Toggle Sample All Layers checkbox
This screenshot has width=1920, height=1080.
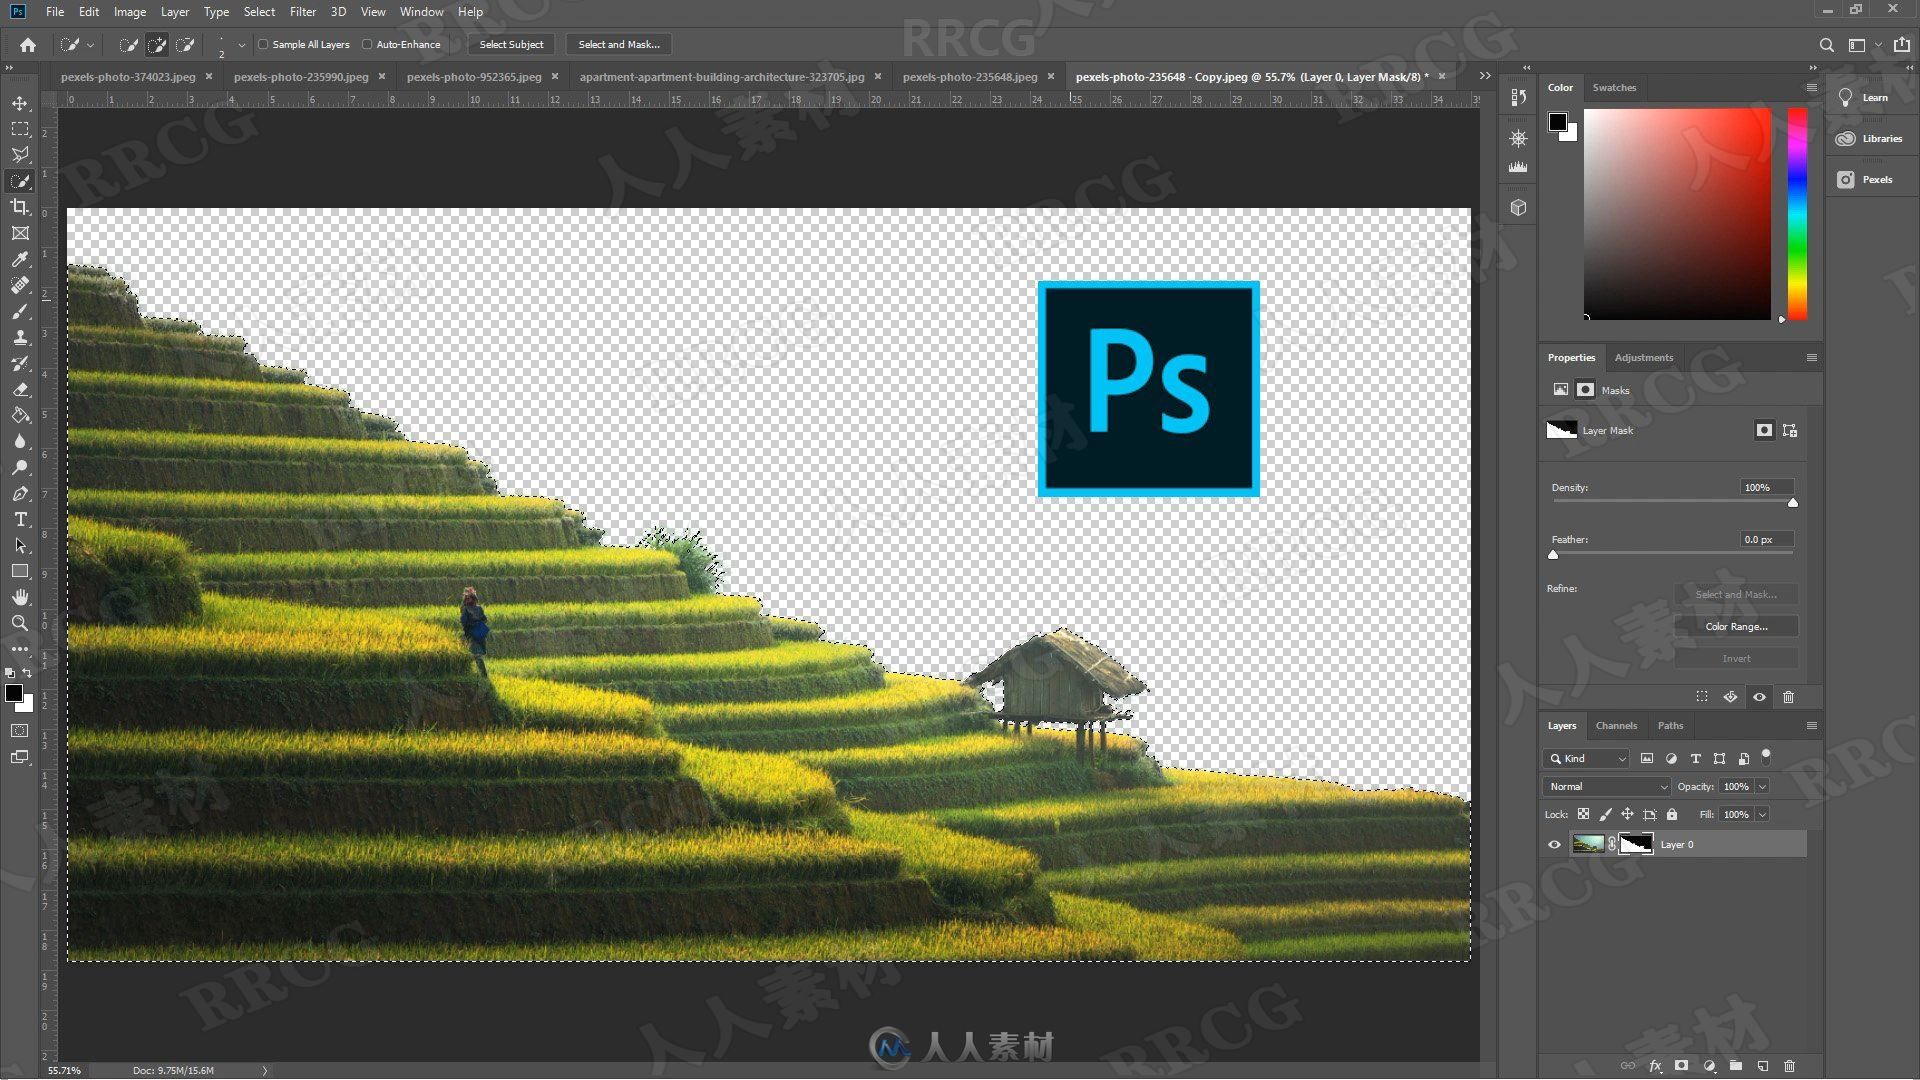pos(262,44)
